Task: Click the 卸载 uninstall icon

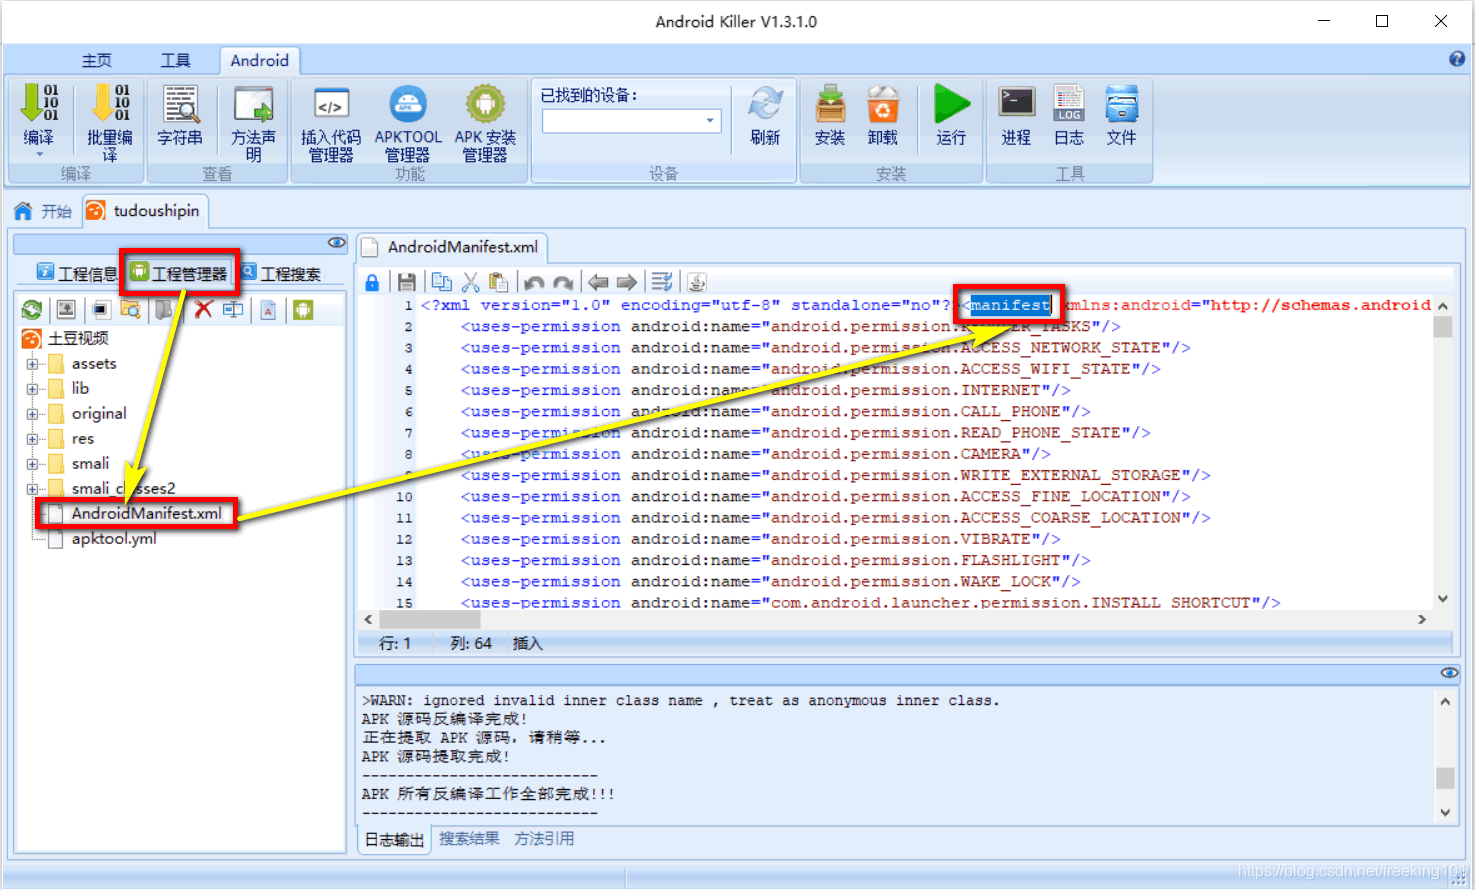Action: coord(882,104)
